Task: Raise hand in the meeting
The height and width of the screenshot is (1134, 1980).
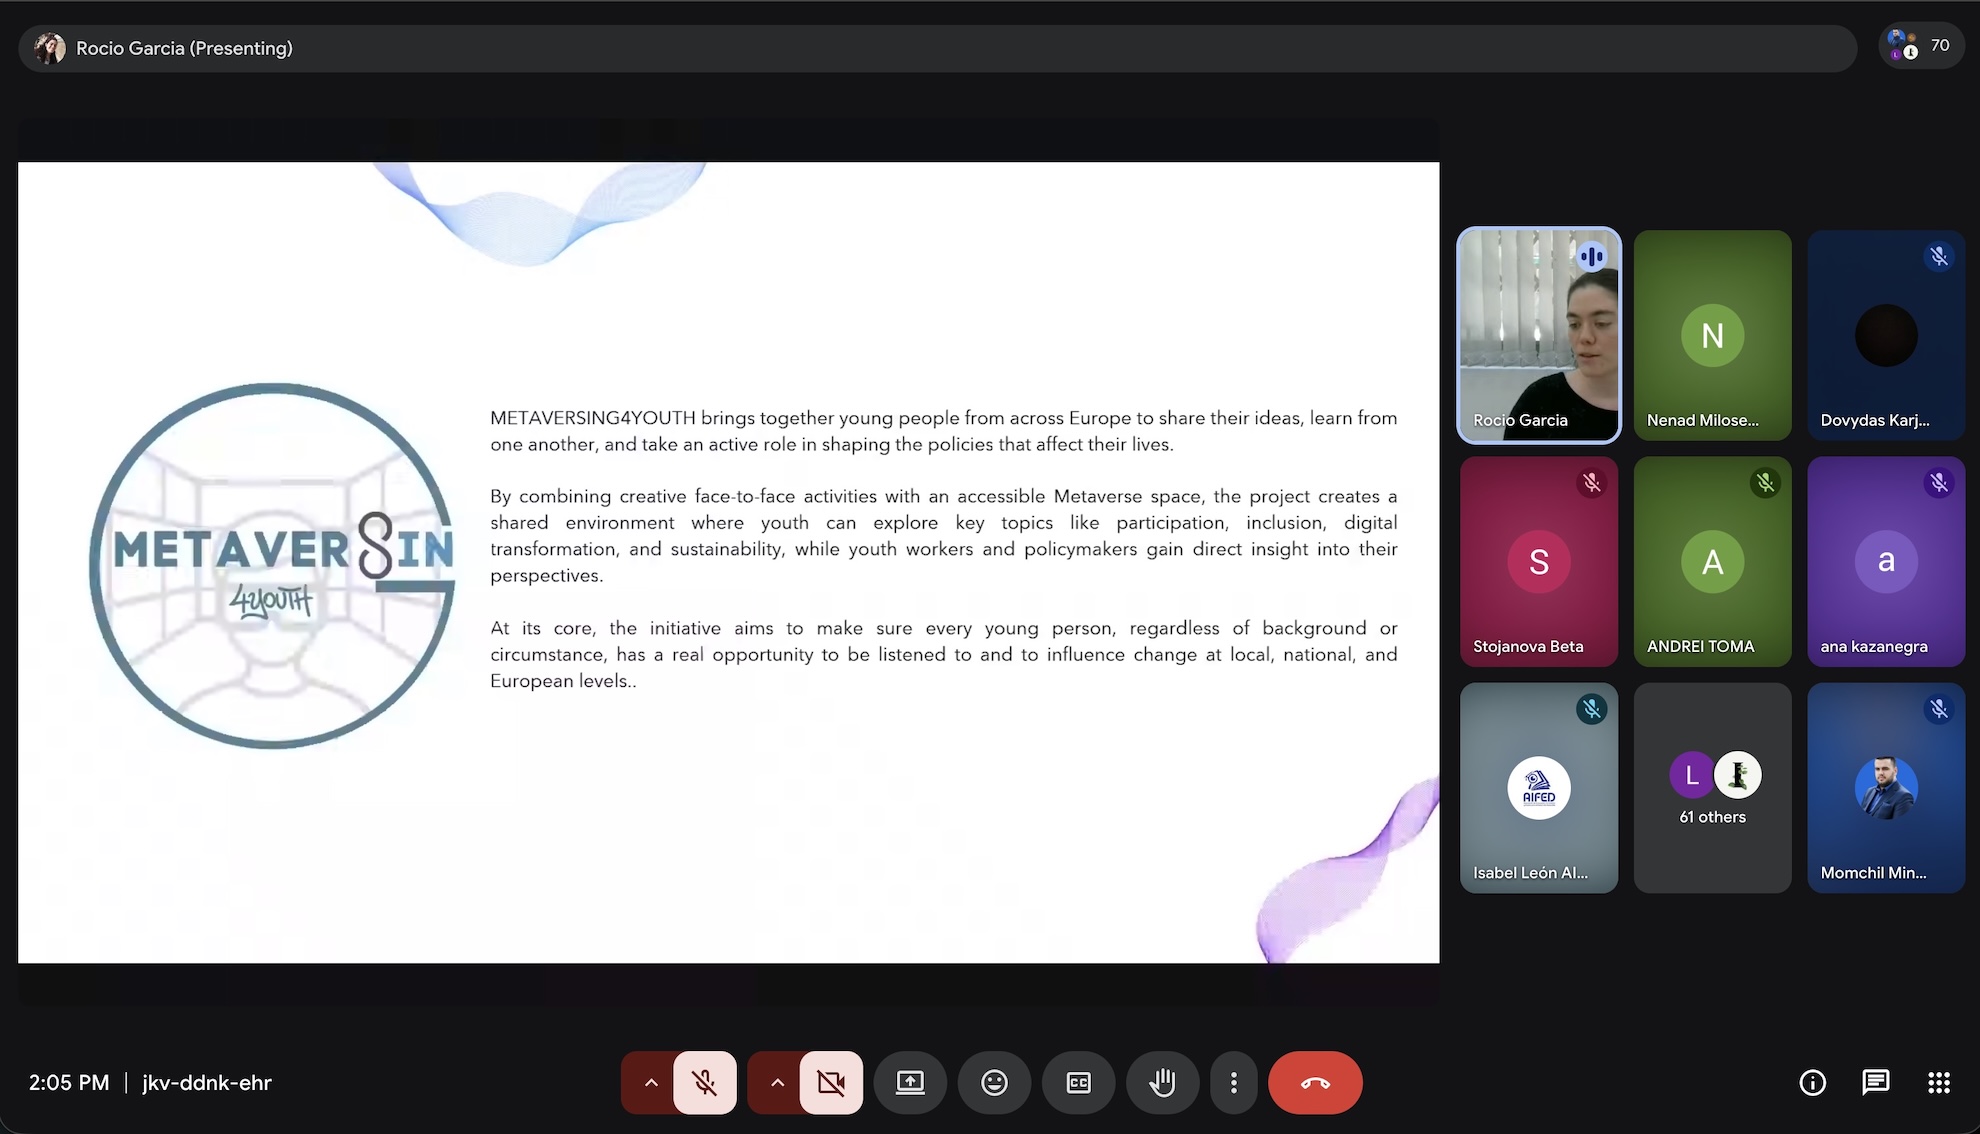Action: 1162,1082
